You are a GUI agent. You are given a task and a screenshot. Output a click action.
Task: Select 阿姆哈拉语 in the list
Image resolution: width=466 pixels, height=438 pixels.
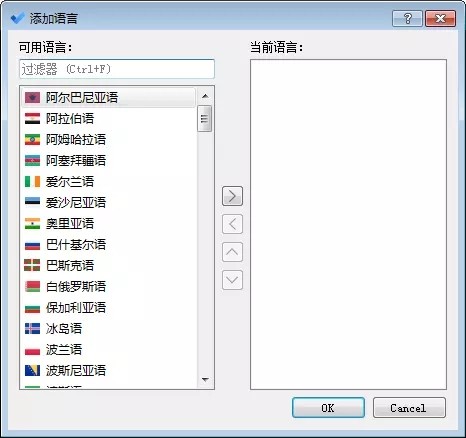108,140
